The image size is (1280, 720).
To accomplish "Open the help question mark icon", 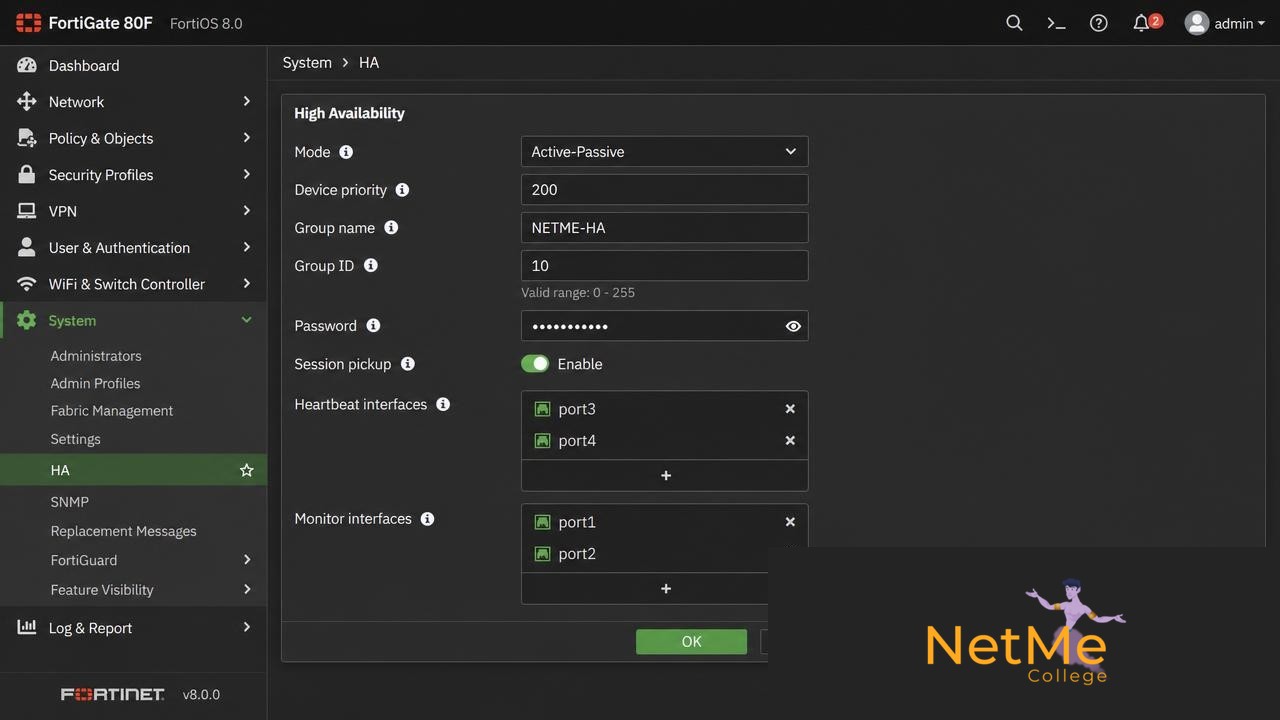I will (1098, 23).
